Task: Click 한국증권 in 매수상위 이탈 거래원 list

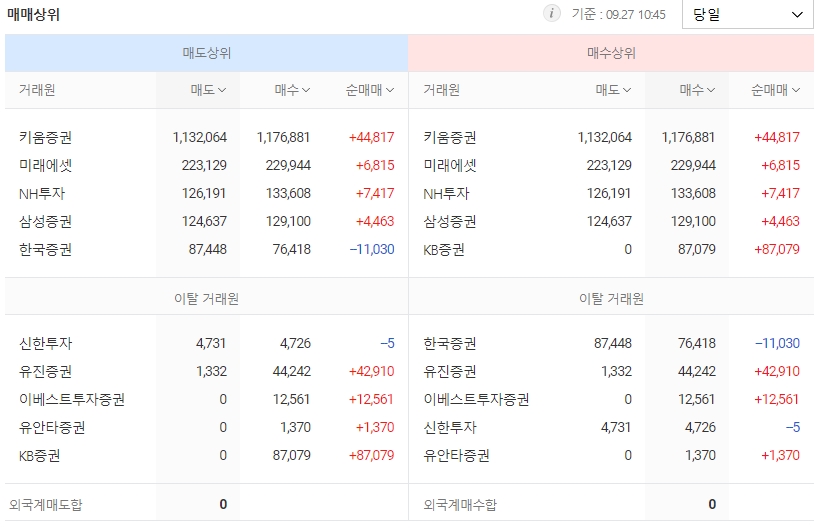Action: point(450,343)
